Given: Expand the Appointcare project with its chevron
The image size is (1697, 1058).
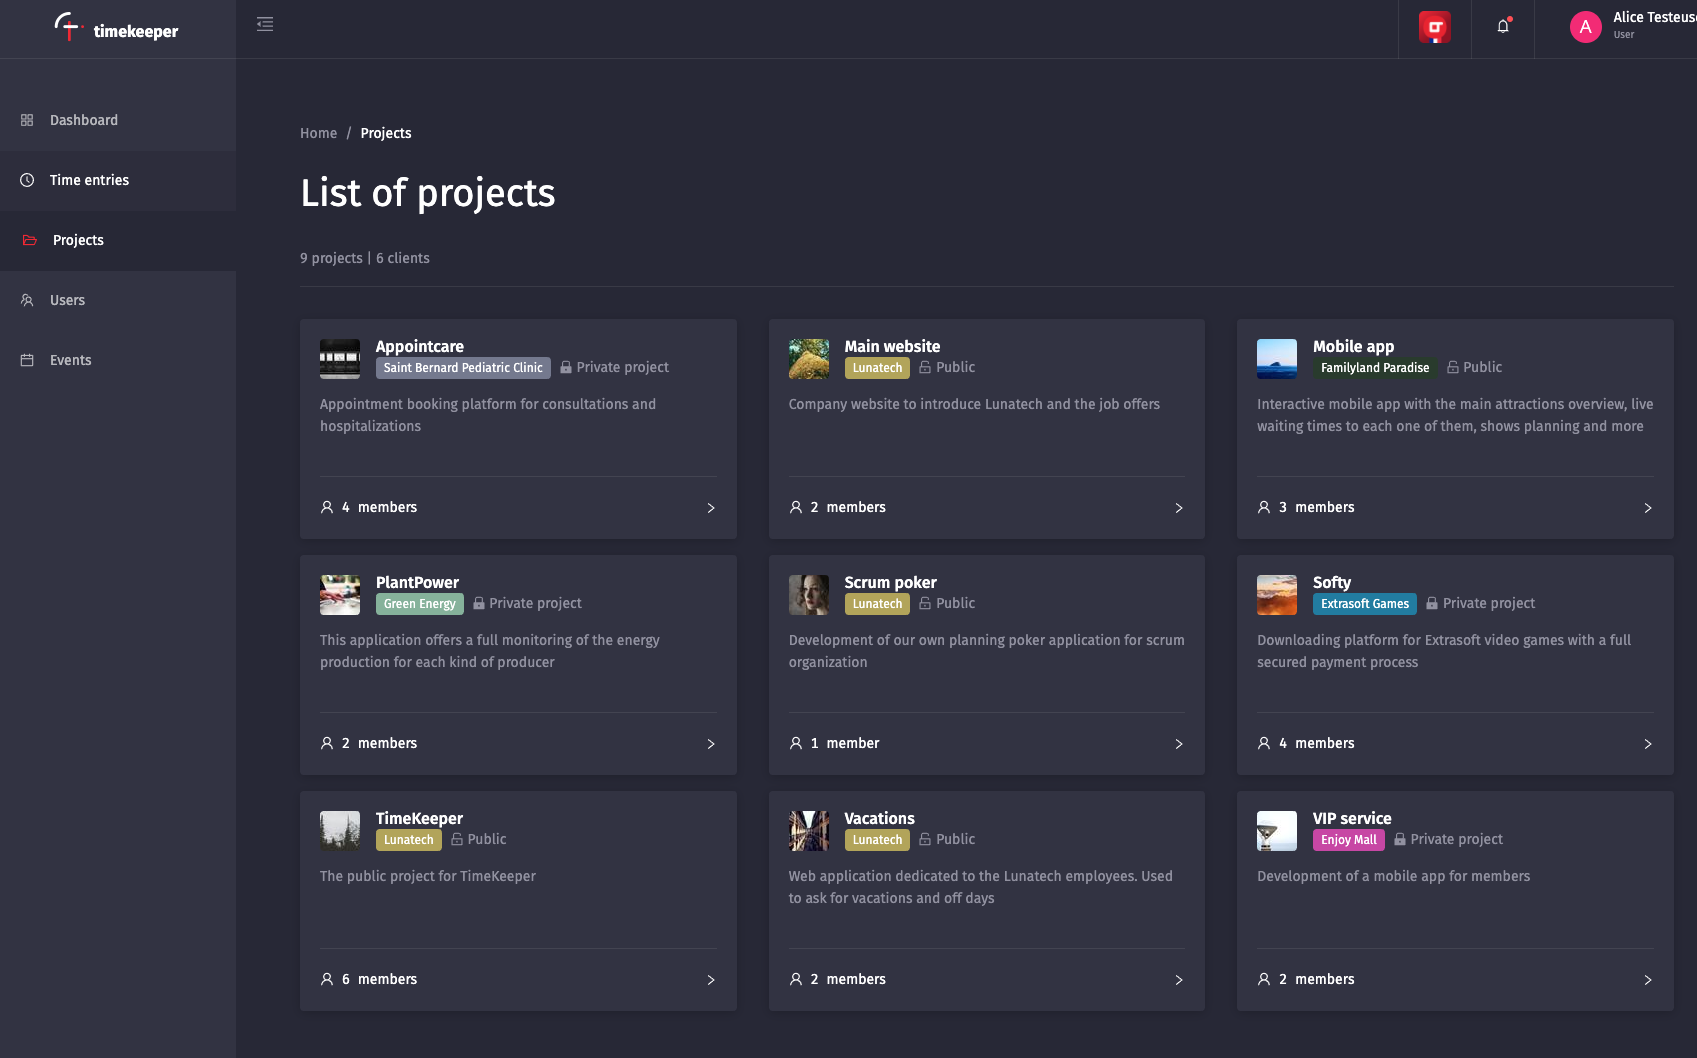Looking at the screenshot, I should (711, 508).
